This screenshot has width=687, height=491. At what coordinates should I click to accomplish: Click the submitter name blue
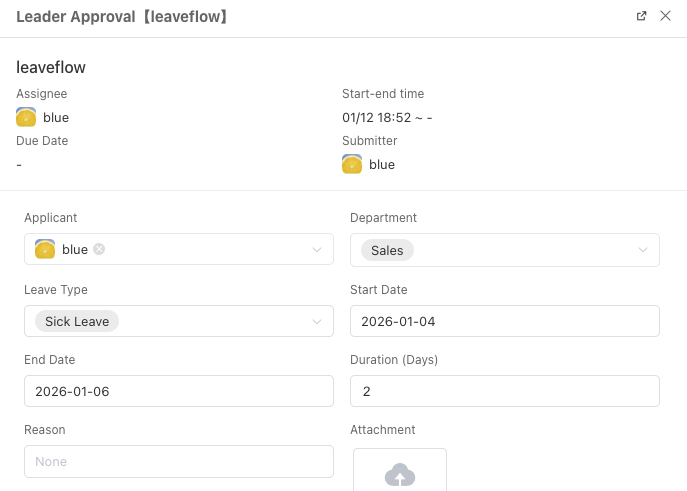(x=382, y=164)
